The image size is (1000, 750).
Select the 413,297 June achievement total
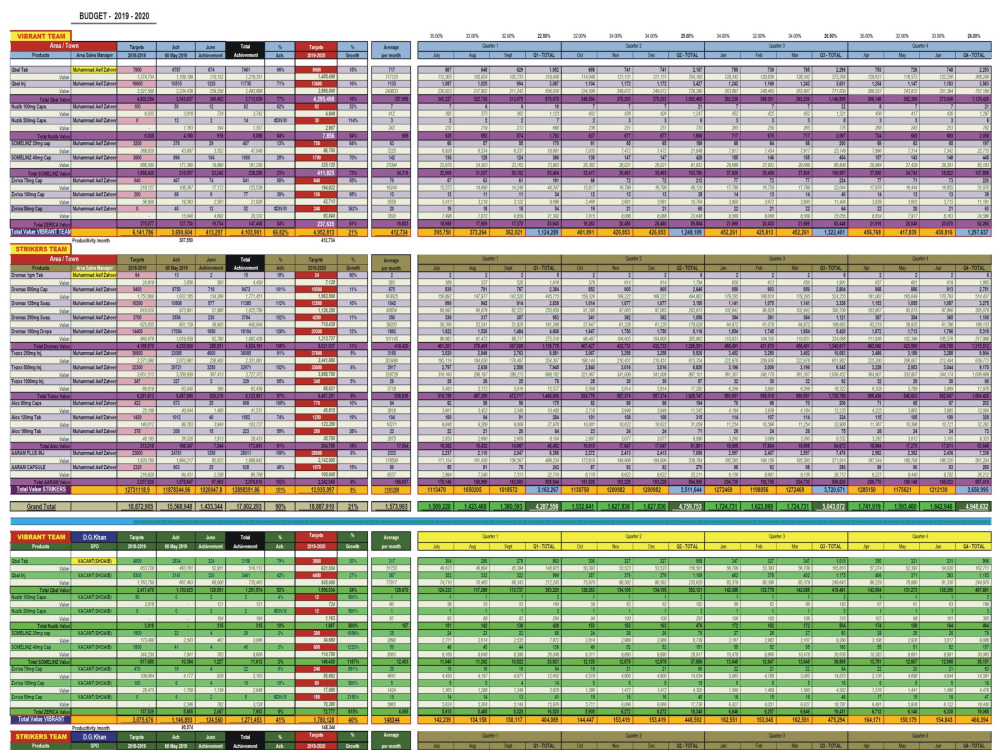(210, 232)
